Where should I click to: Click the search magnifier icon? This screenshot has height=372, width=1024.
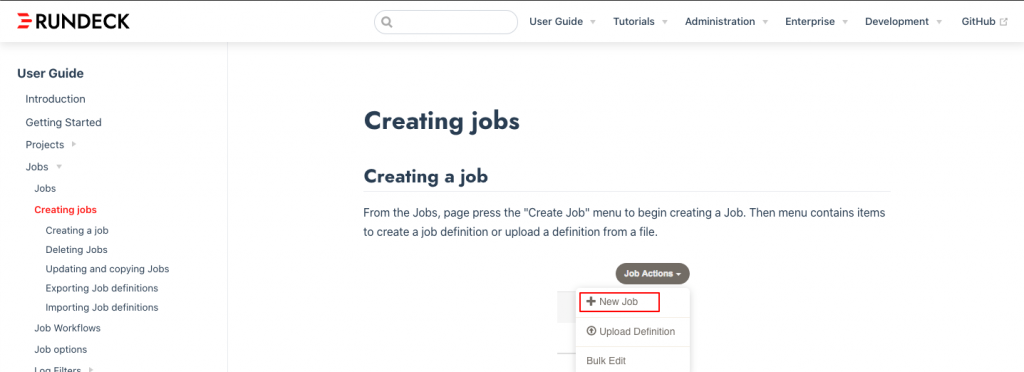tap(386, 22)
